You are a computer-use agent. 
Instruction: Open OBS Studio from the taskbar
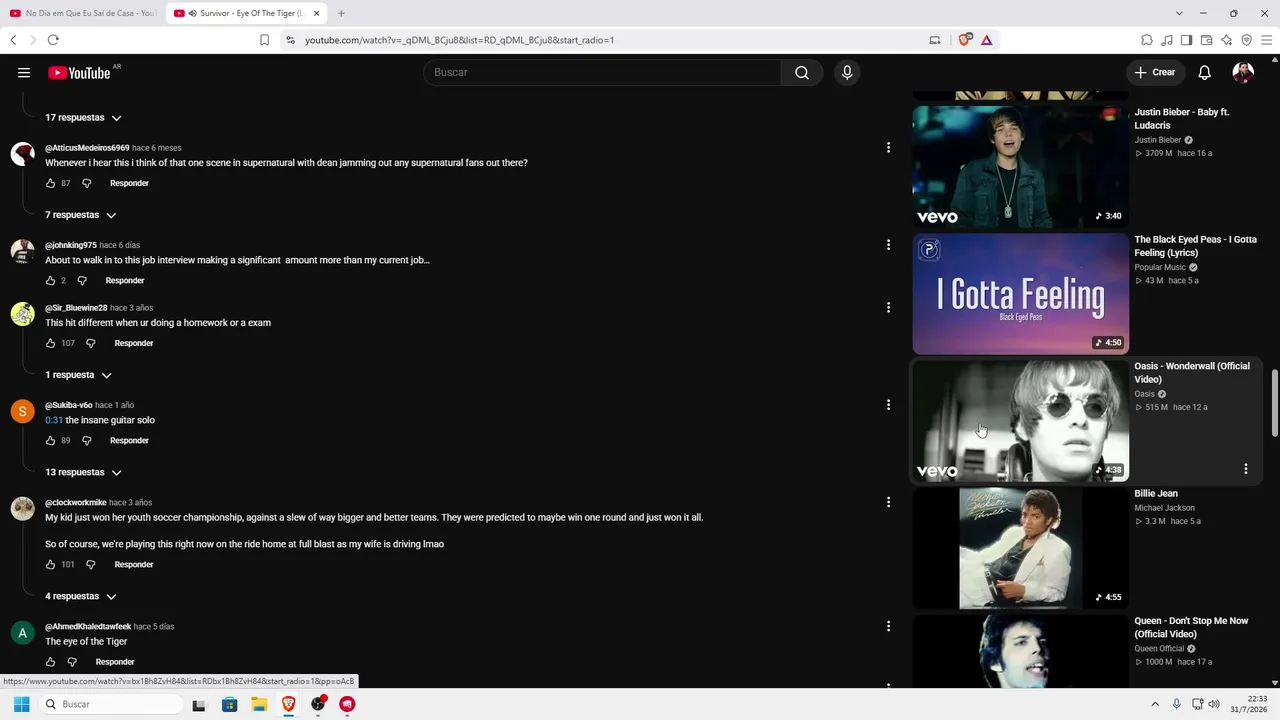pos(318,704)
